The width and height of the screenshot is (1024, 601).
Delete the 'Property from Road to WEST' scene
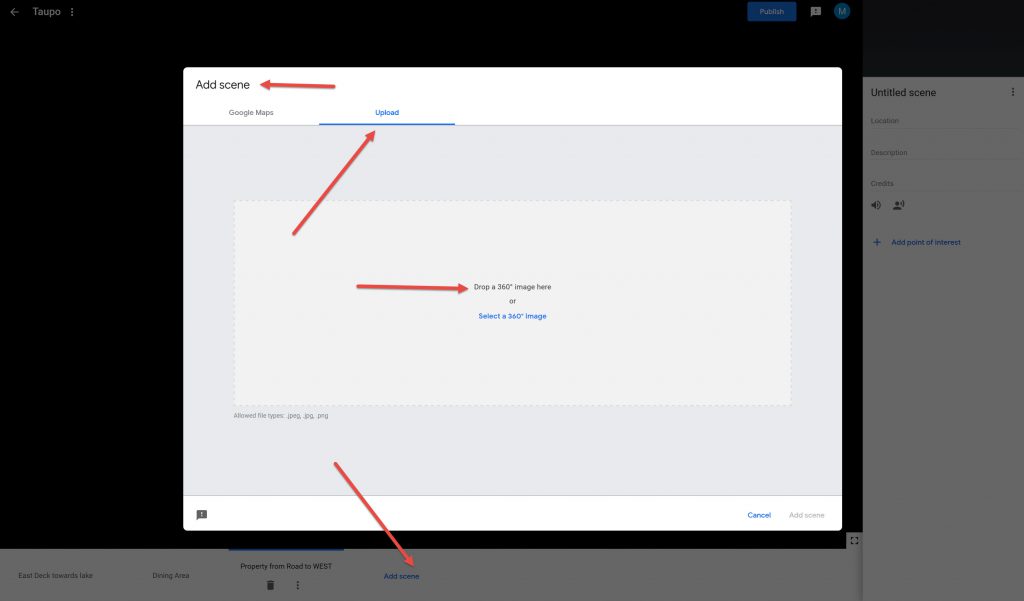pyautogui.click(x=270, y=585)
